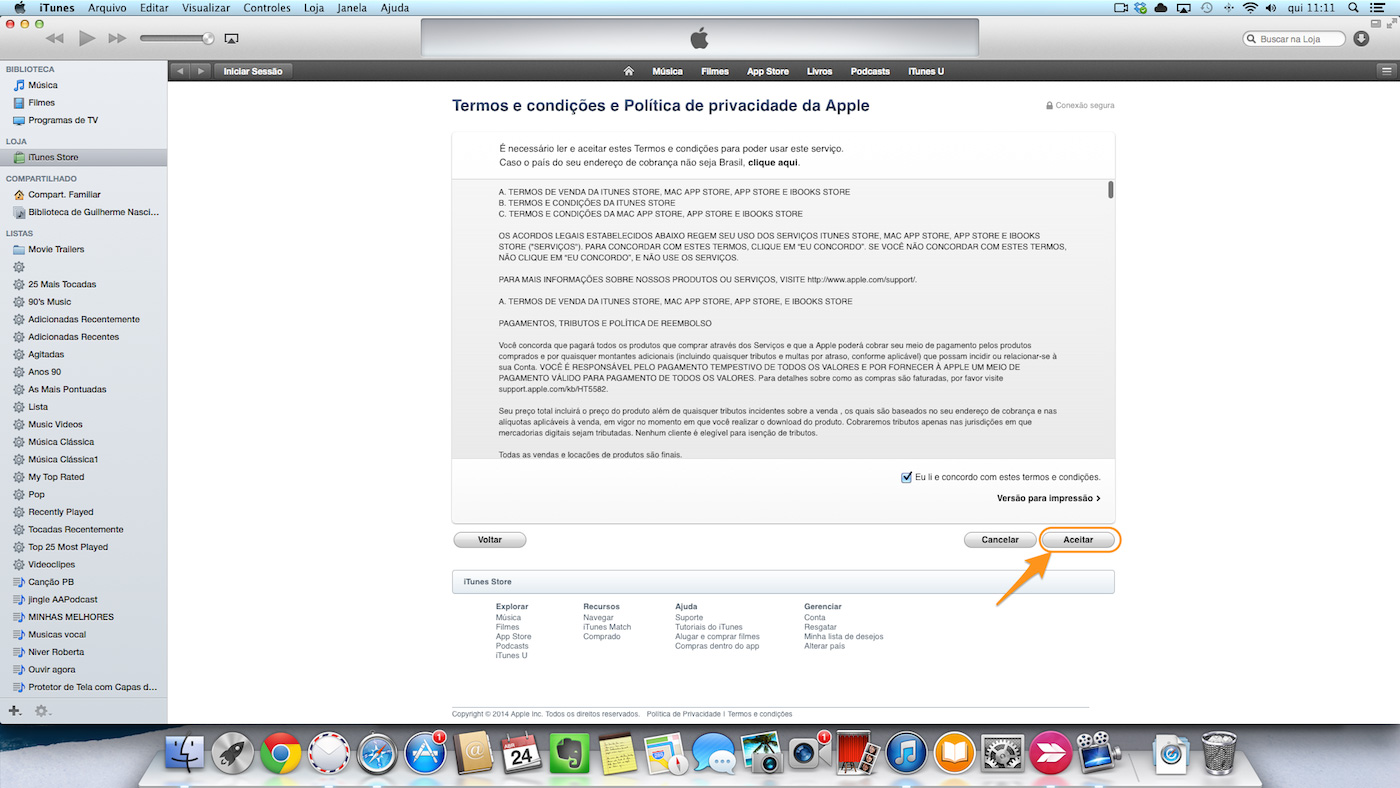Viewport: 1400px width, 788px height.
Task: Open Compart. Familiar in sidebar
Action: [x=83, y=194]
